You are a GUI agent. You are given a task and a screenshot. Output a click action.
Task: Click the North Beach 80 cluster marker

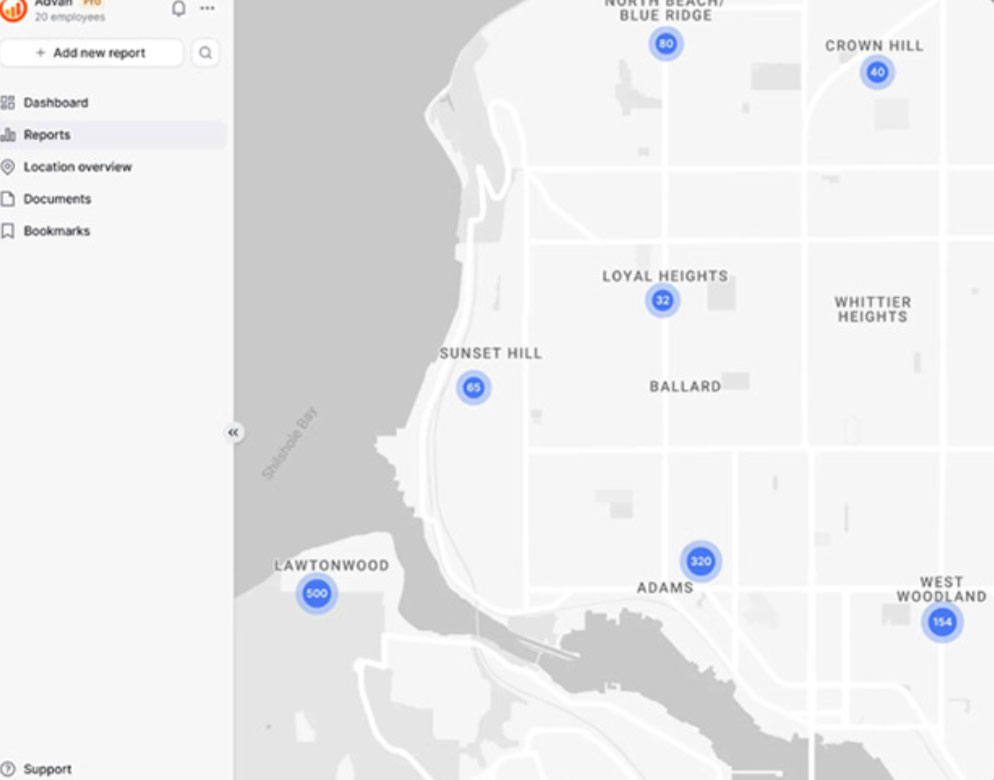point(666,44)
